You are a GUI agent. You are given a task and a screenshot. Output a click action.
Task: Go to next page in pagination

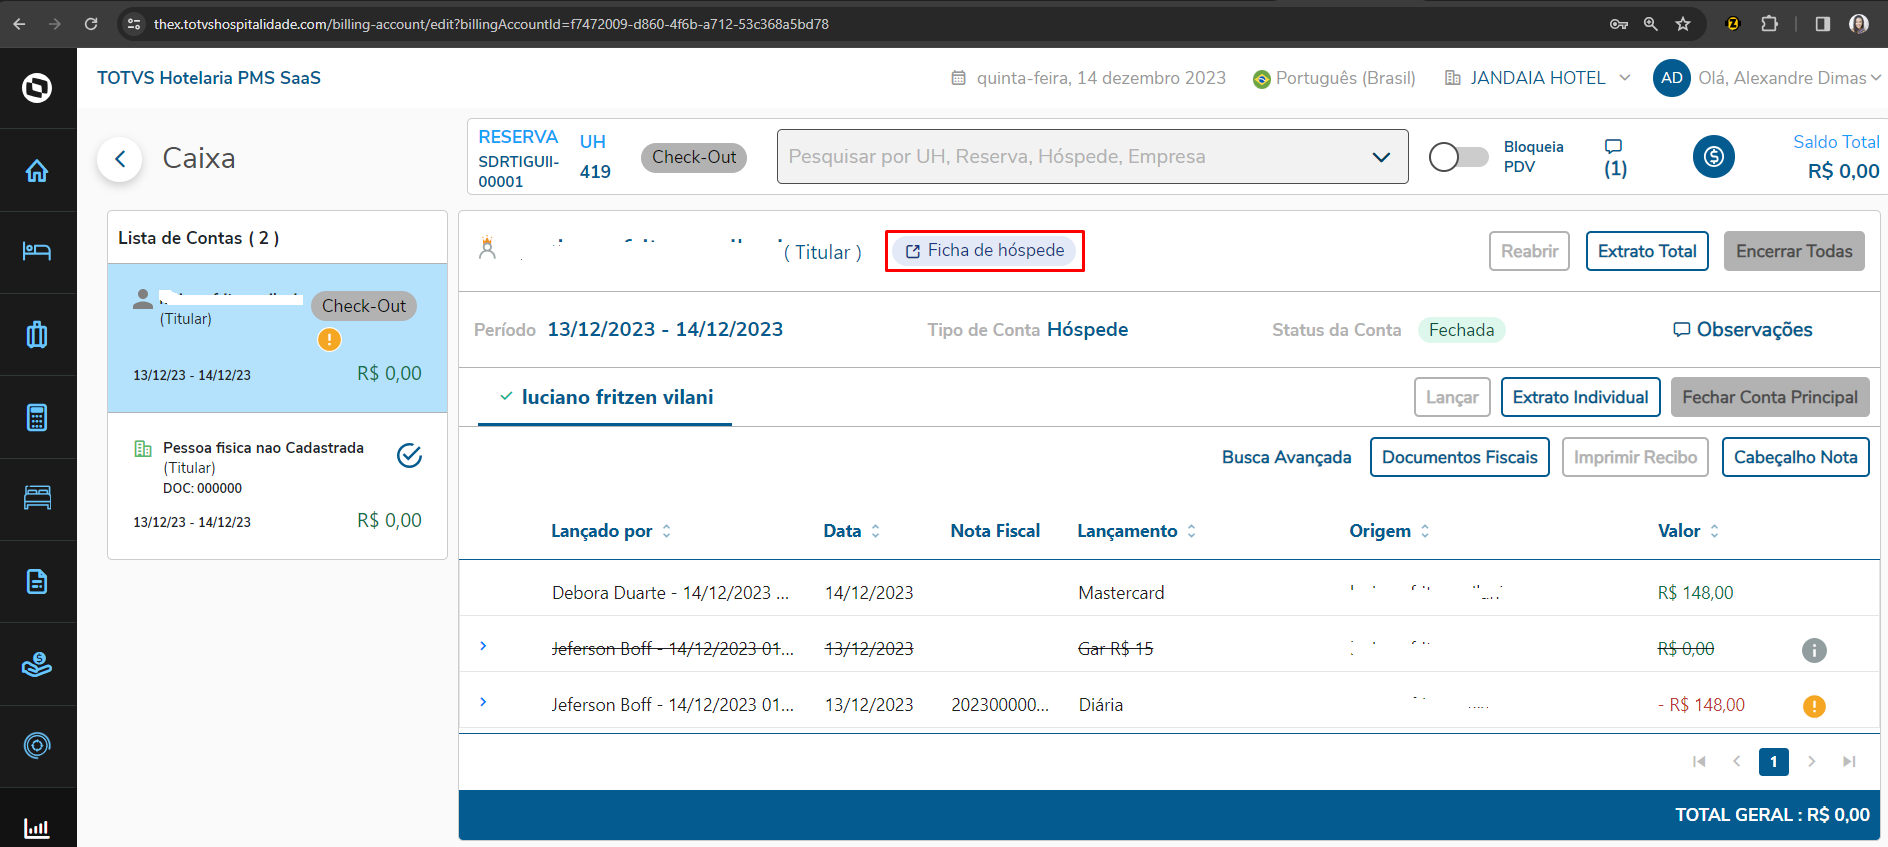(x=1811, y=762)
